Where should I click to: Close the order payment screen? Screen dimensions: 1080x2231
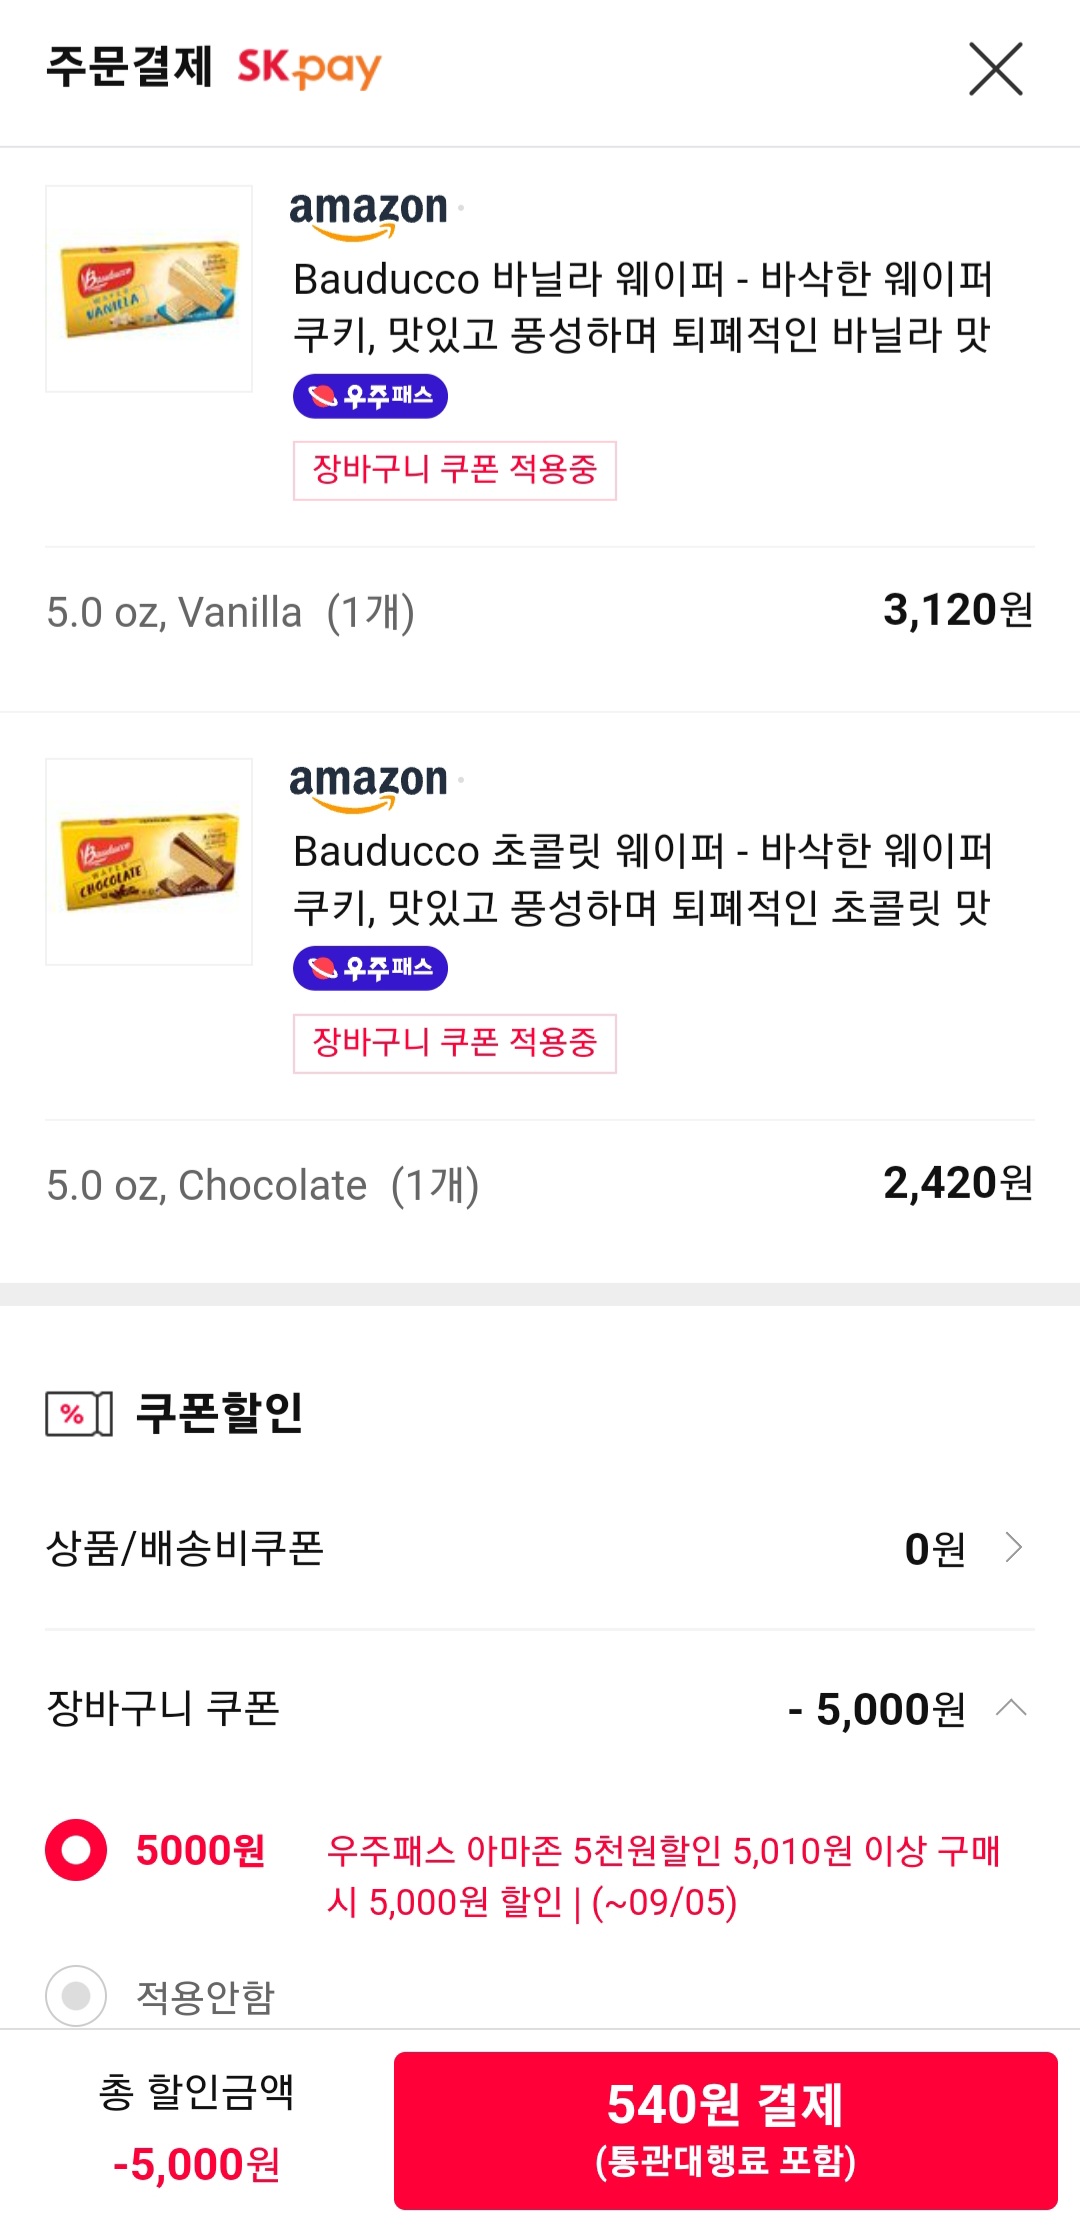coord(995,69)
